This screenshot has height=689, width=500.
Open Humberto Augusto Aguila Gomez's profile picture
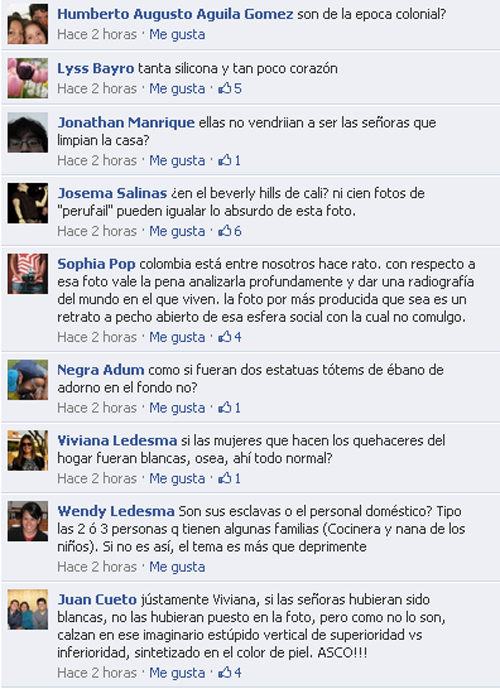point(28,24)
